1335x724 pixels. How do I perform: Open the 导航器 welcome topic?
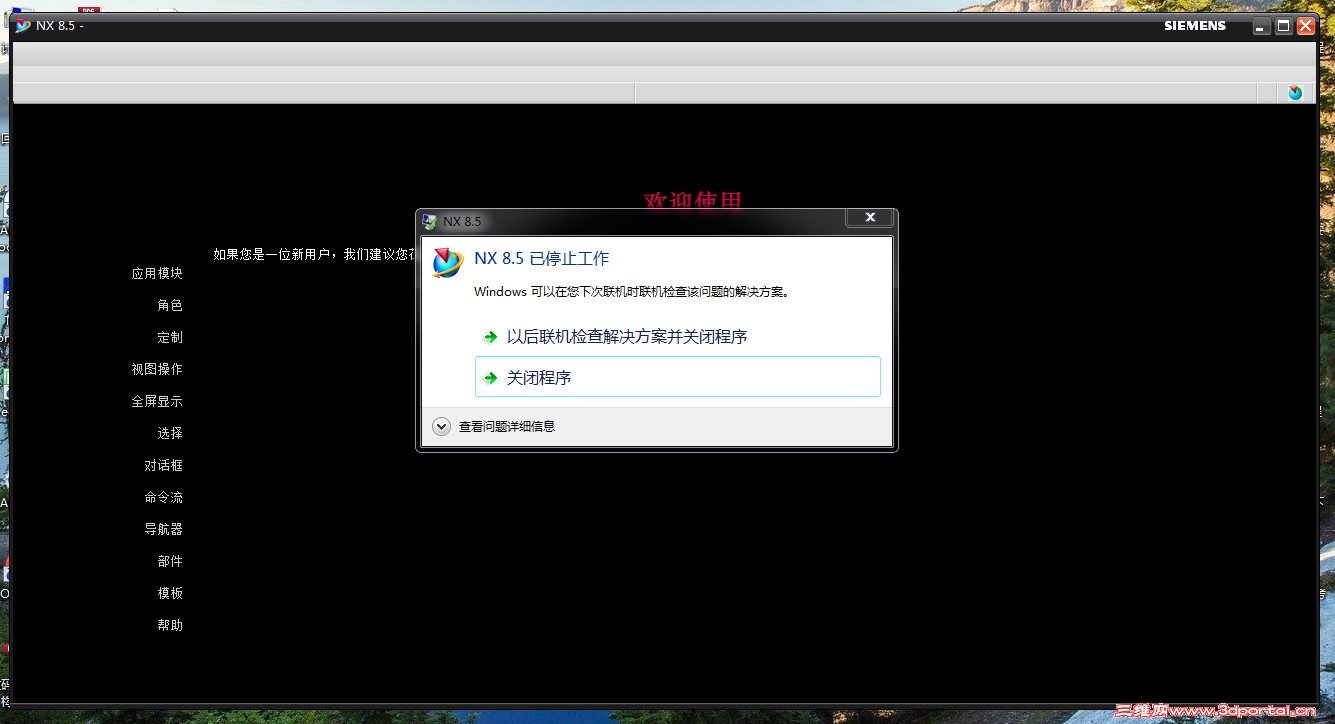[164, 529]
